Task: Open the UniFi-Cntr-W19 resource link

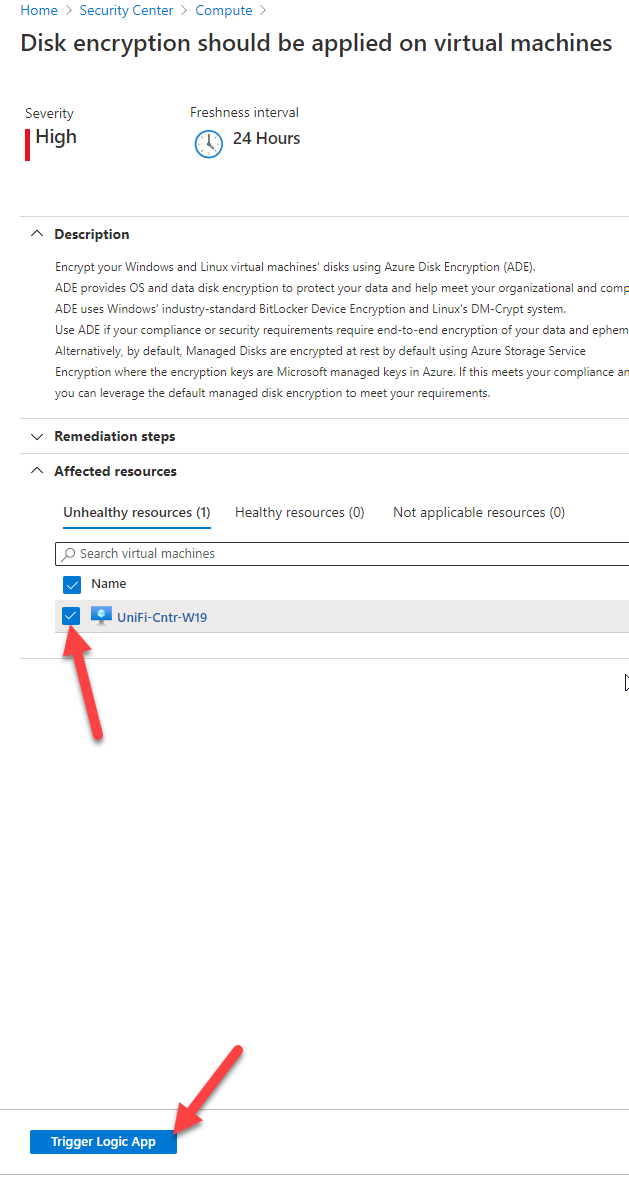Action: click(x=162, y=617)
